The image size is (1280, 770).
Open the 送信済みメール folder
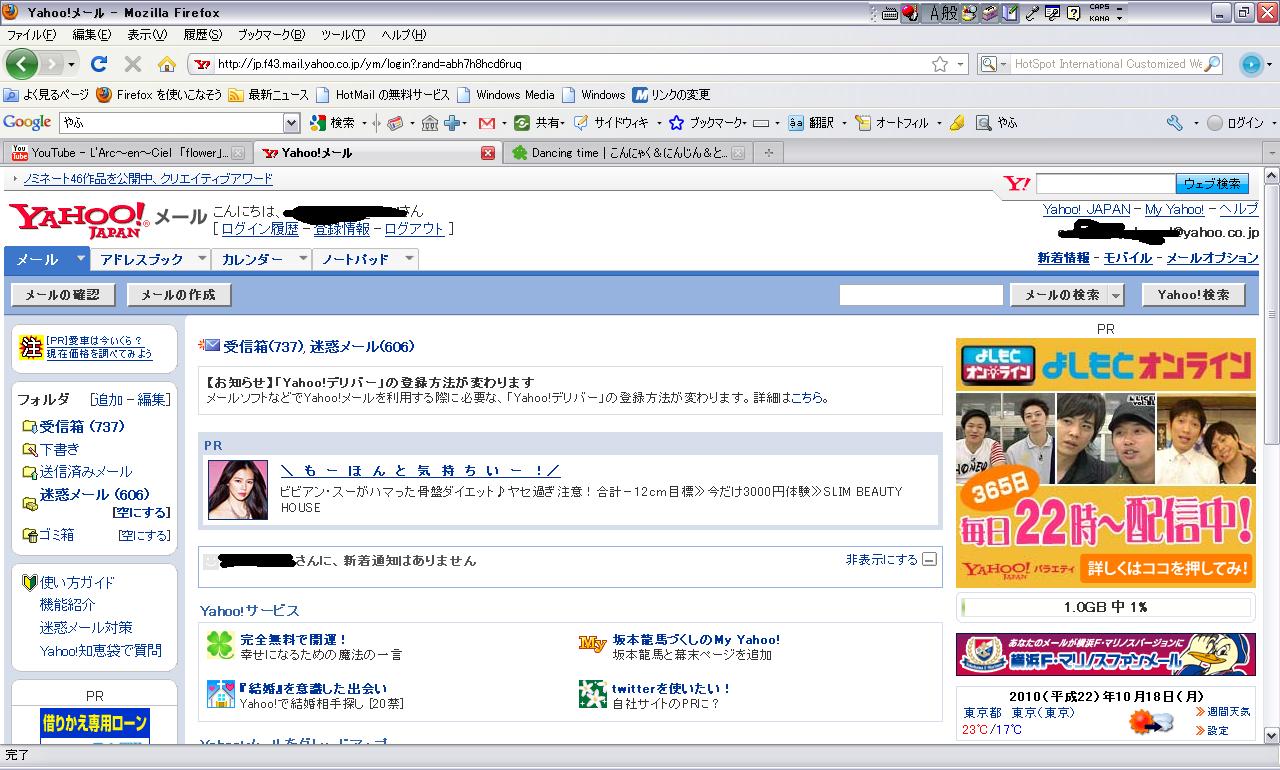point(86,471)
